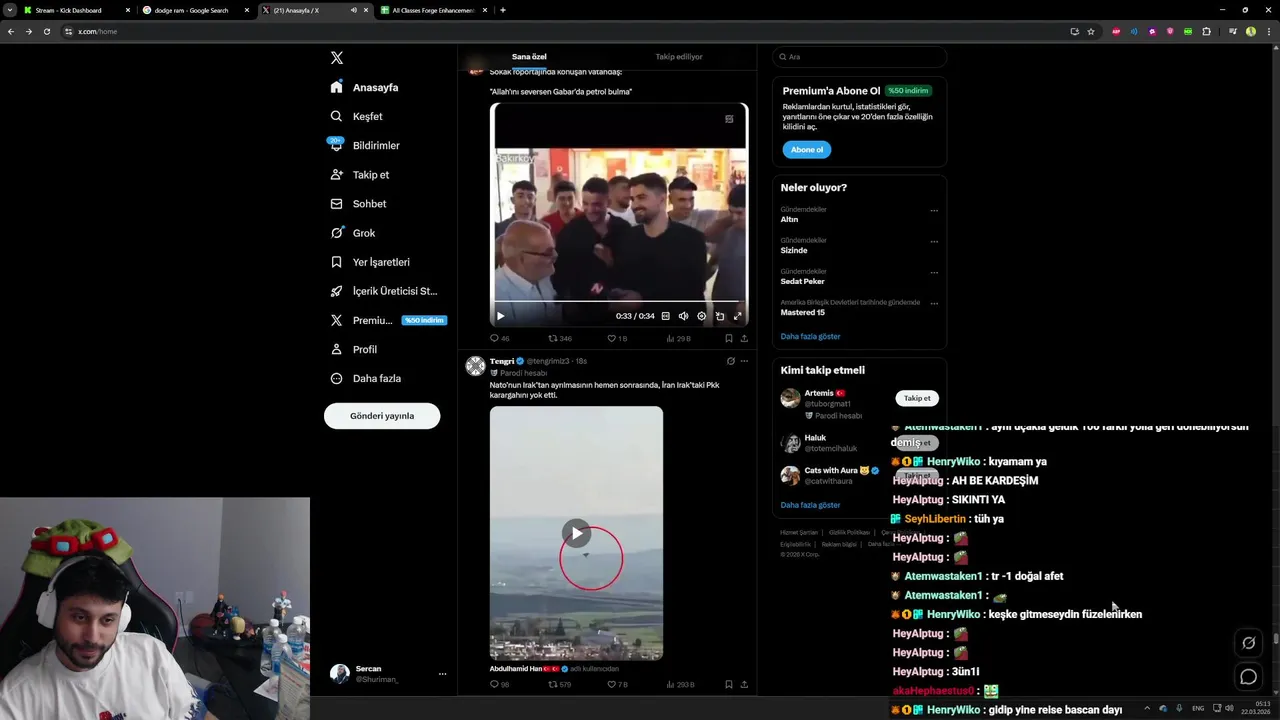
Task: Reply to Tengri post with 98 replies
Action: [x=500, y=684]
